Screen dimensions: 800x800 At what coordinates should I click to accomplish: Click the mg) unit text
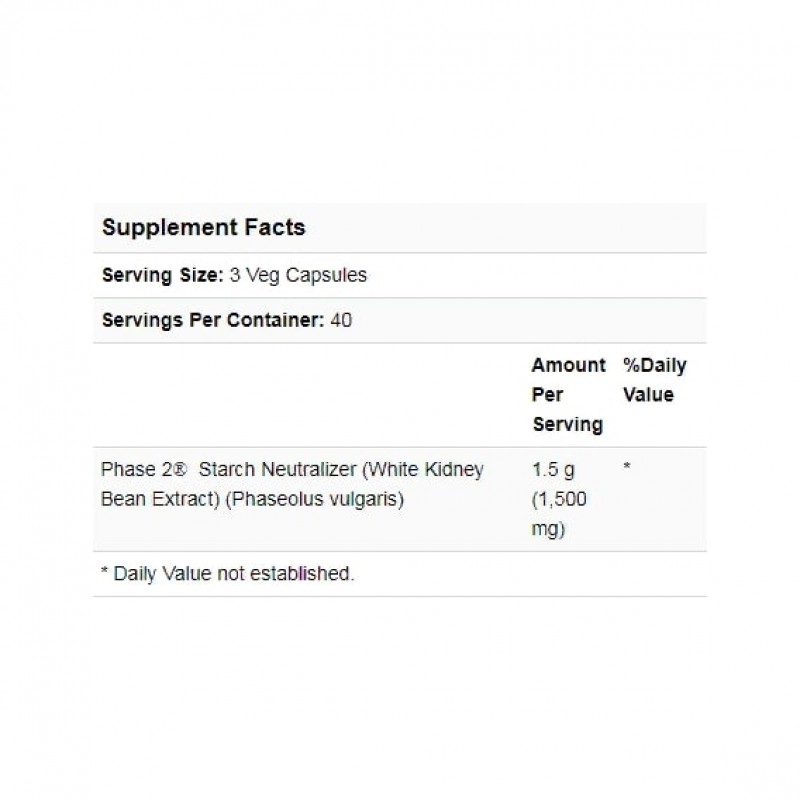(549, 528)
